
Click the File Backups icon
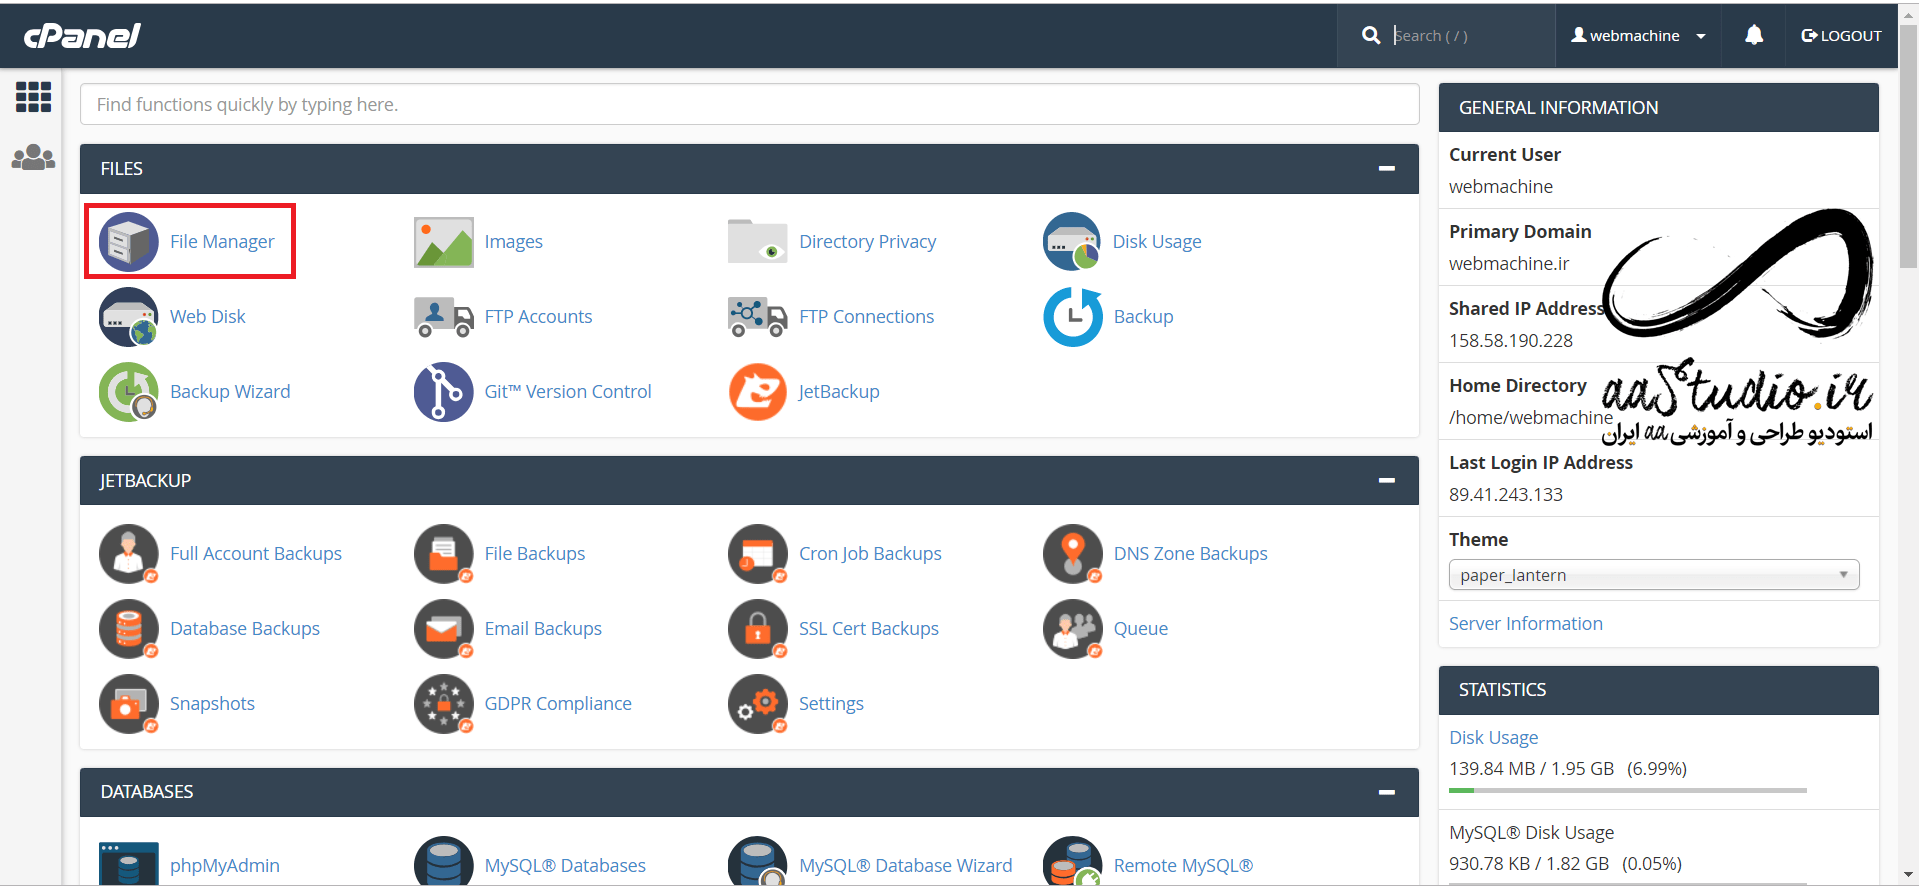pyautogui.click(x=443, y=554)
